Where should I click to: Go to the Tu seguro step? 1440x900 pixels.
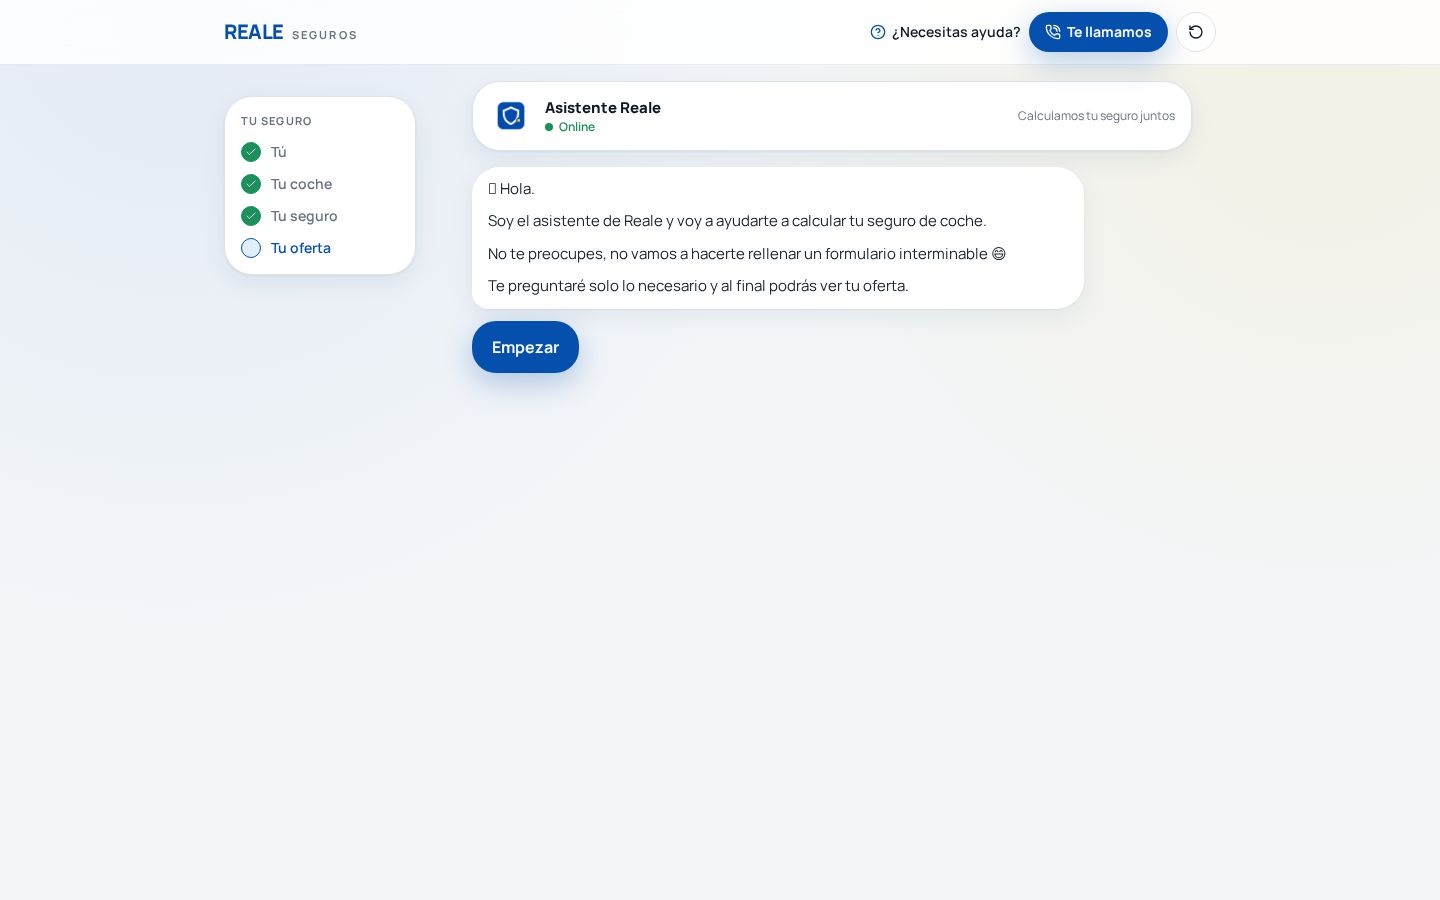tap(304, 216)
